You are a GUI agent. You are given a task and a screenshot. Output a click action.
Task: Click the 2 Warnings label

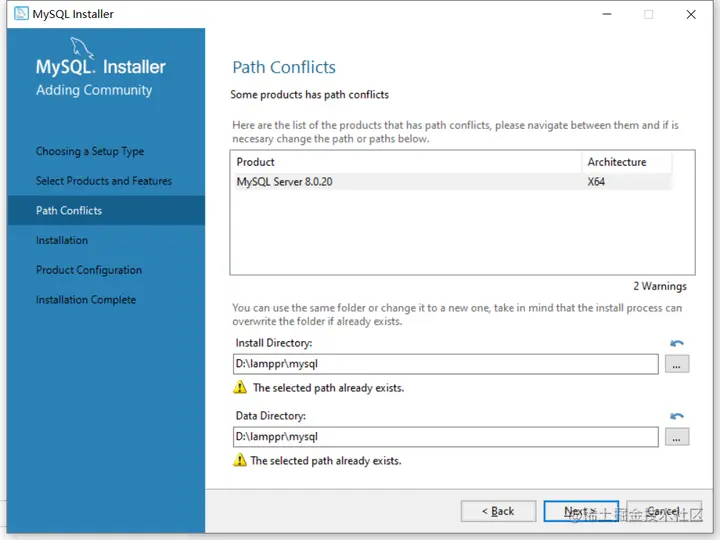coord(660,286)
